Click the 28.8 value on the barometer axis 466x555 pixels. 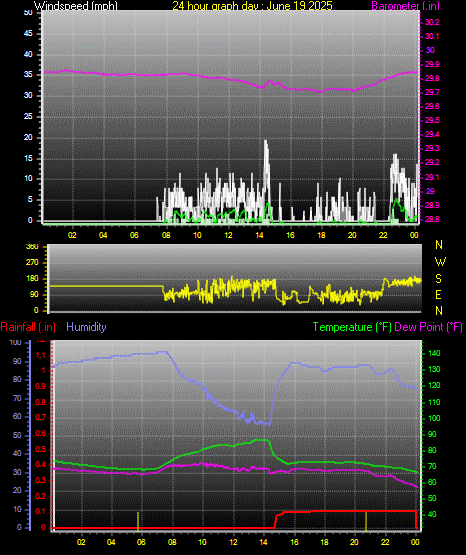click(432, 219)
